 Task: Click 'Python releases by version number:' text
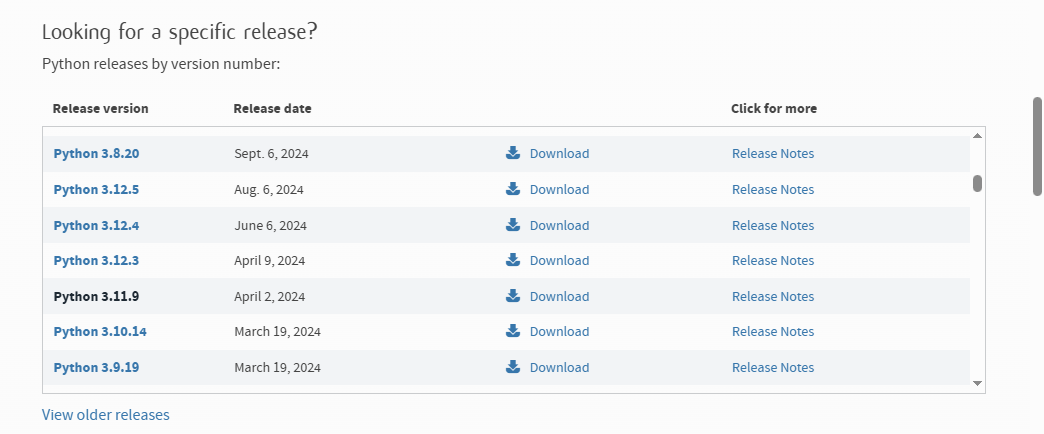tap(162, 65)
